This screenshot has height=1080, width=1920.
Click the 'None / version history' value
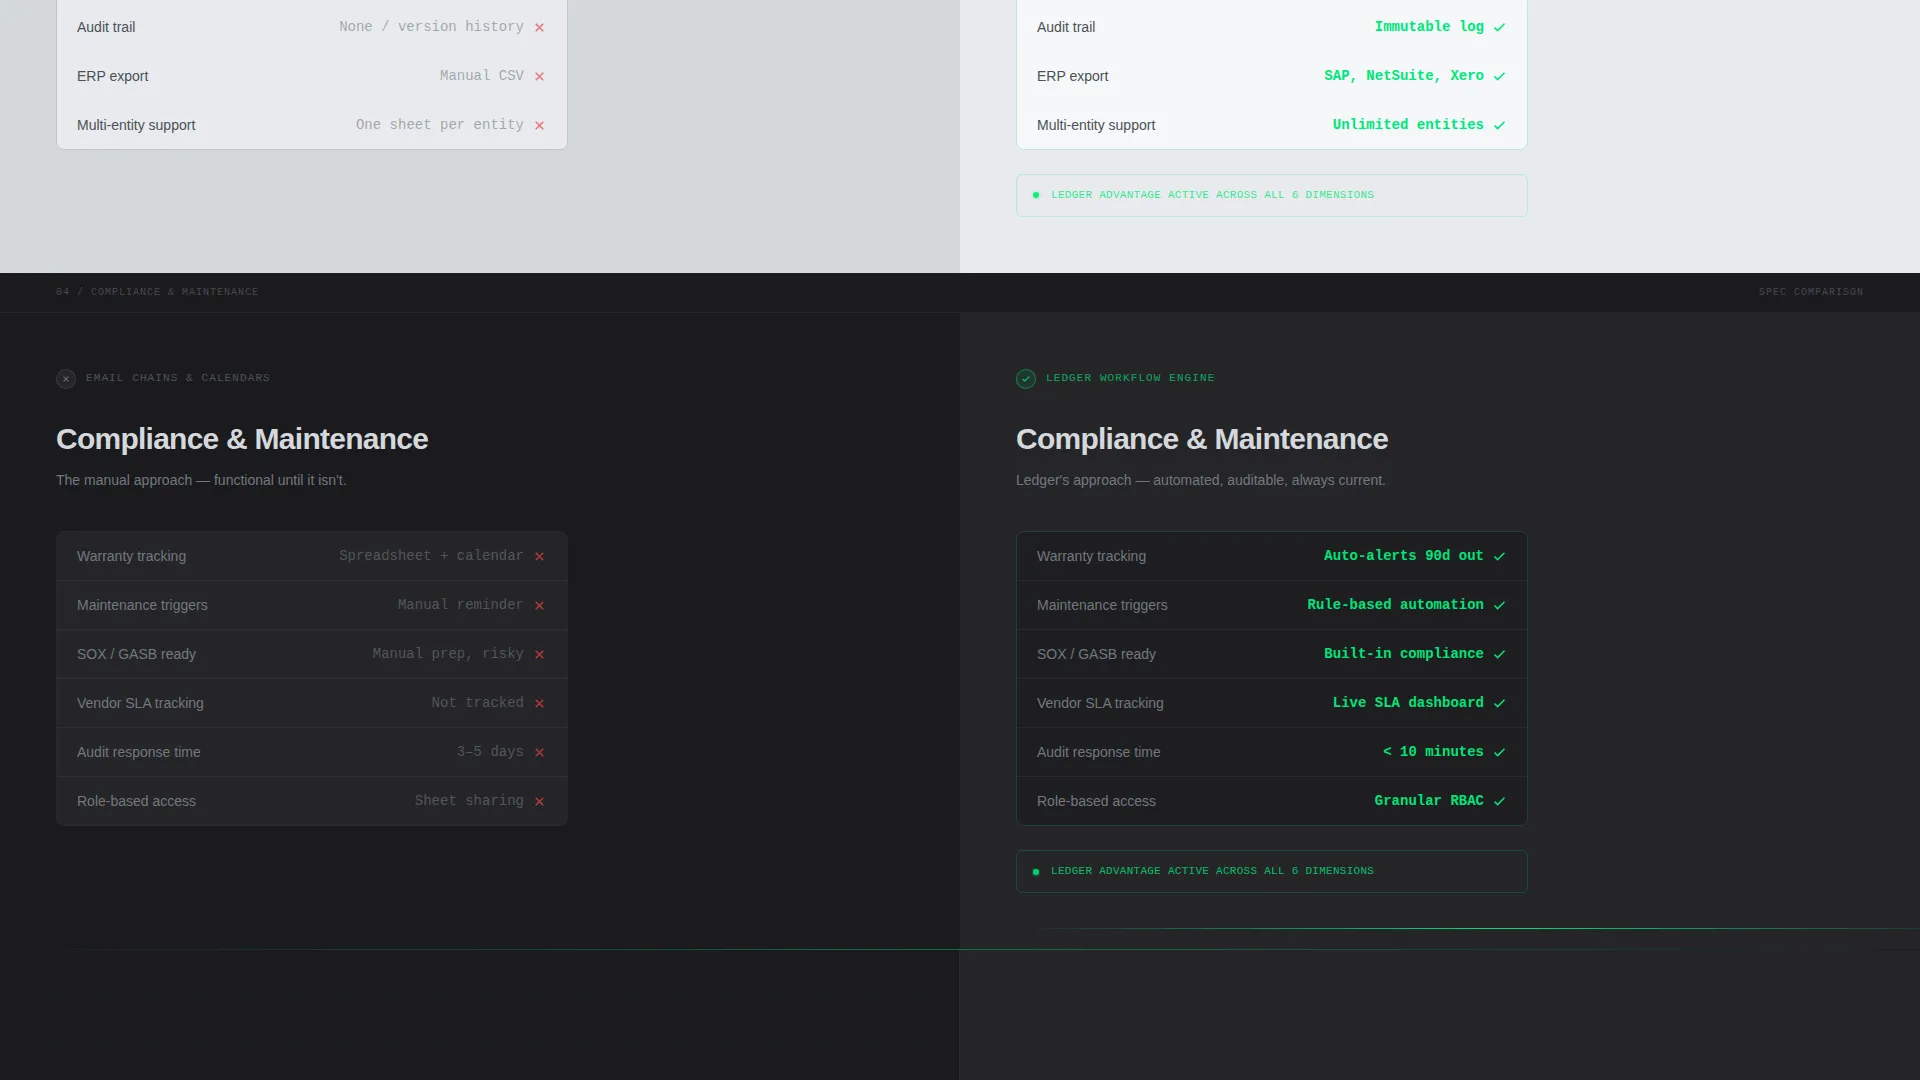(431, 26)
